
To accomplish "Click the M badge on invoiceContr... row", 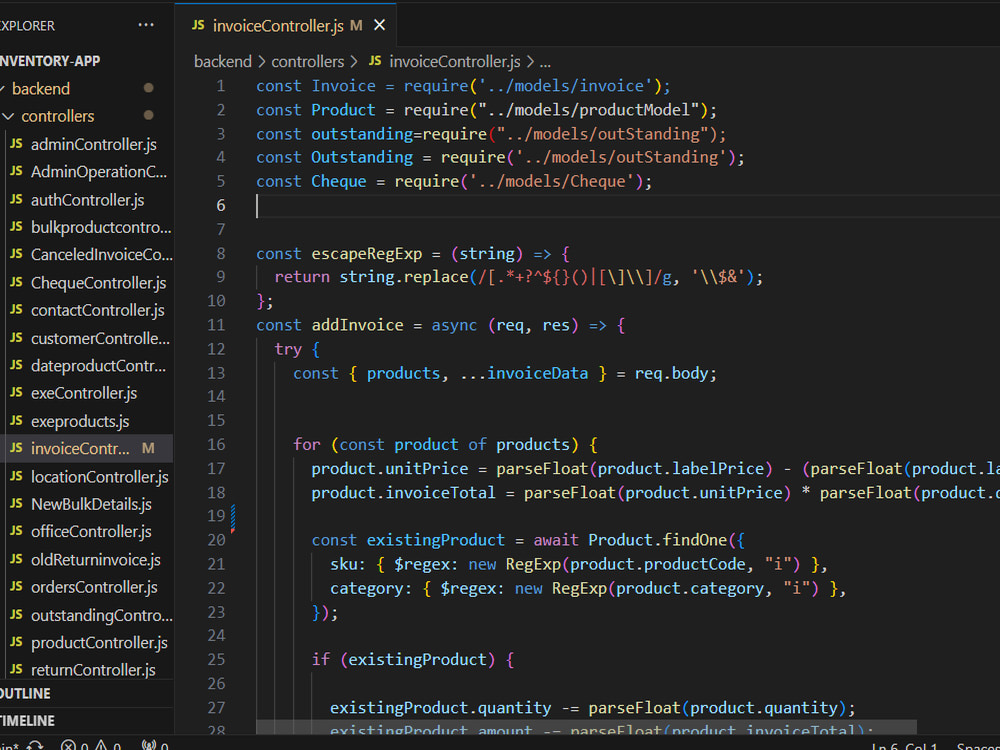I will [x=148, y=448].
